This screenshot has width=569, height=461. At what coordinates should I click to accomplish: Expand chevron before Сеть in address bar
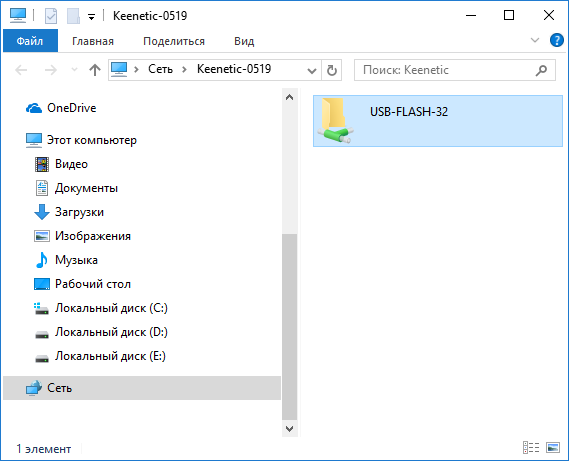click(x=136, y=69)
